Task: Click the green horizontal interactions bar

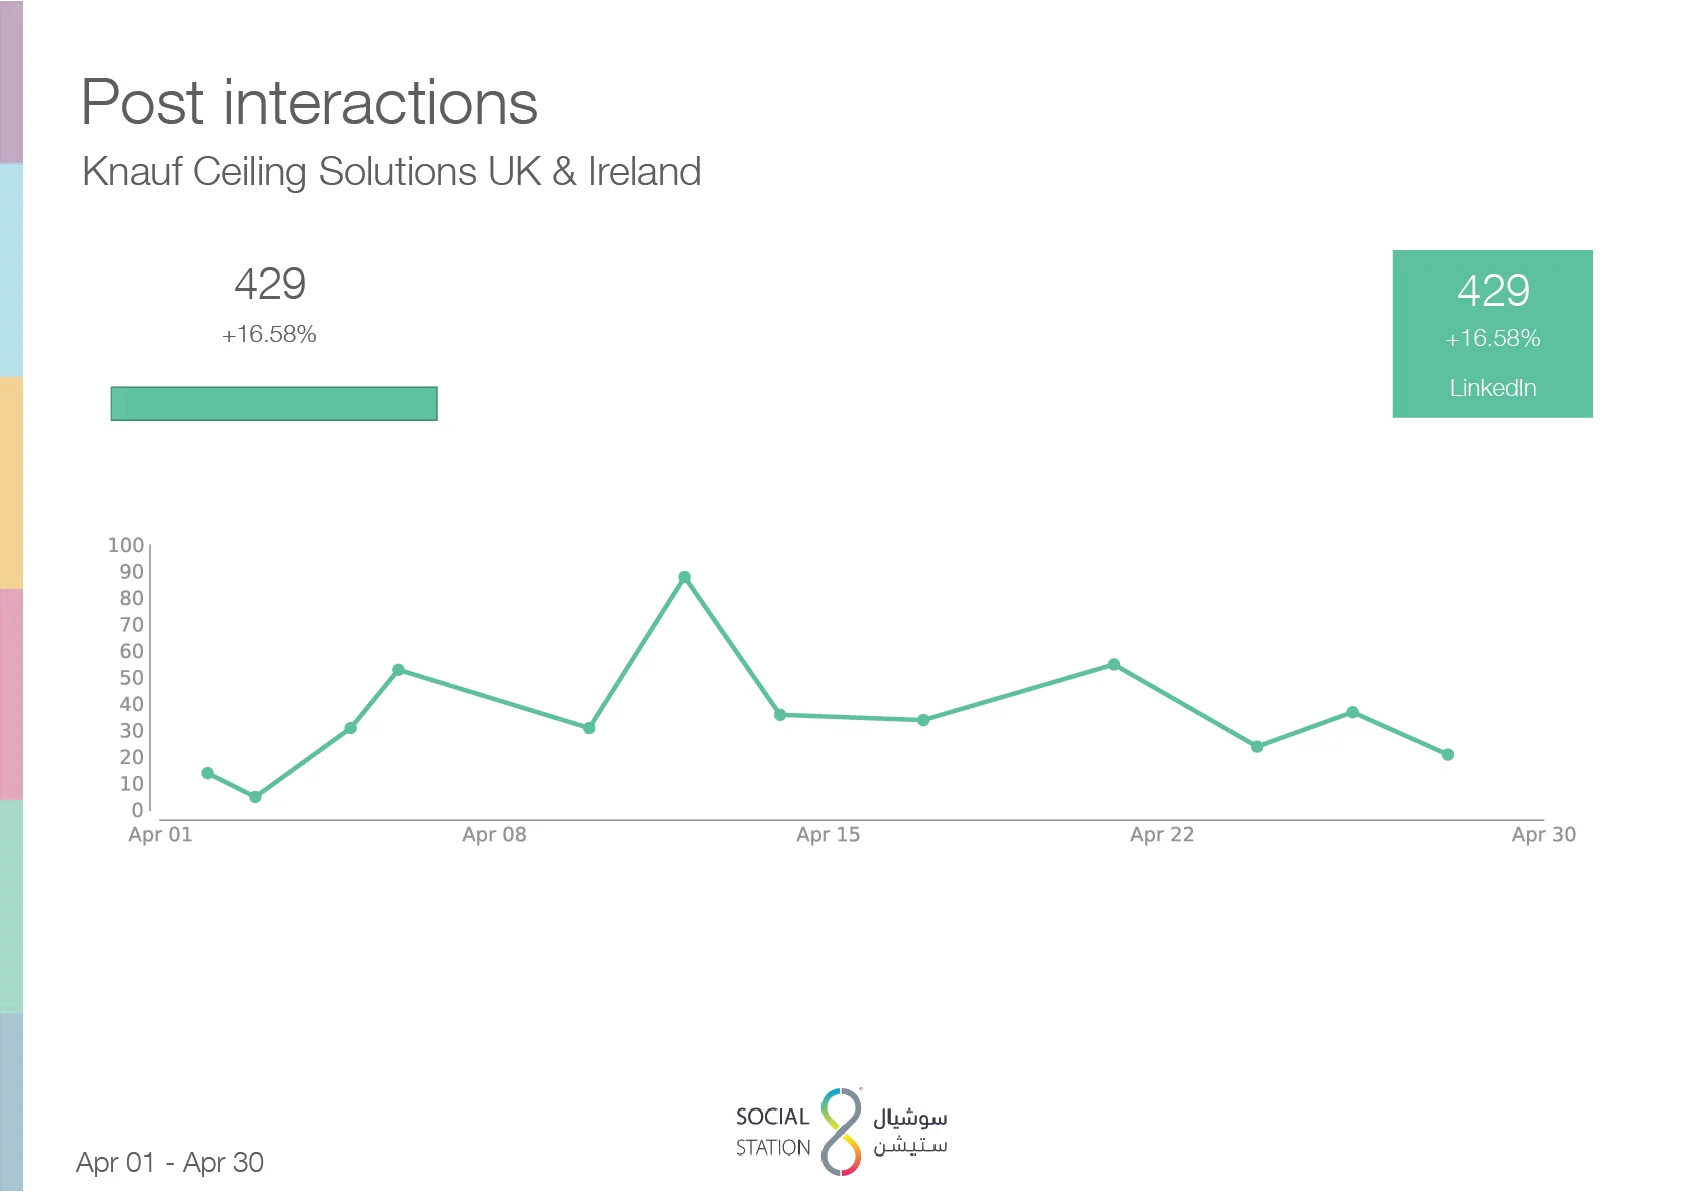Action: [x=274, y=403]
